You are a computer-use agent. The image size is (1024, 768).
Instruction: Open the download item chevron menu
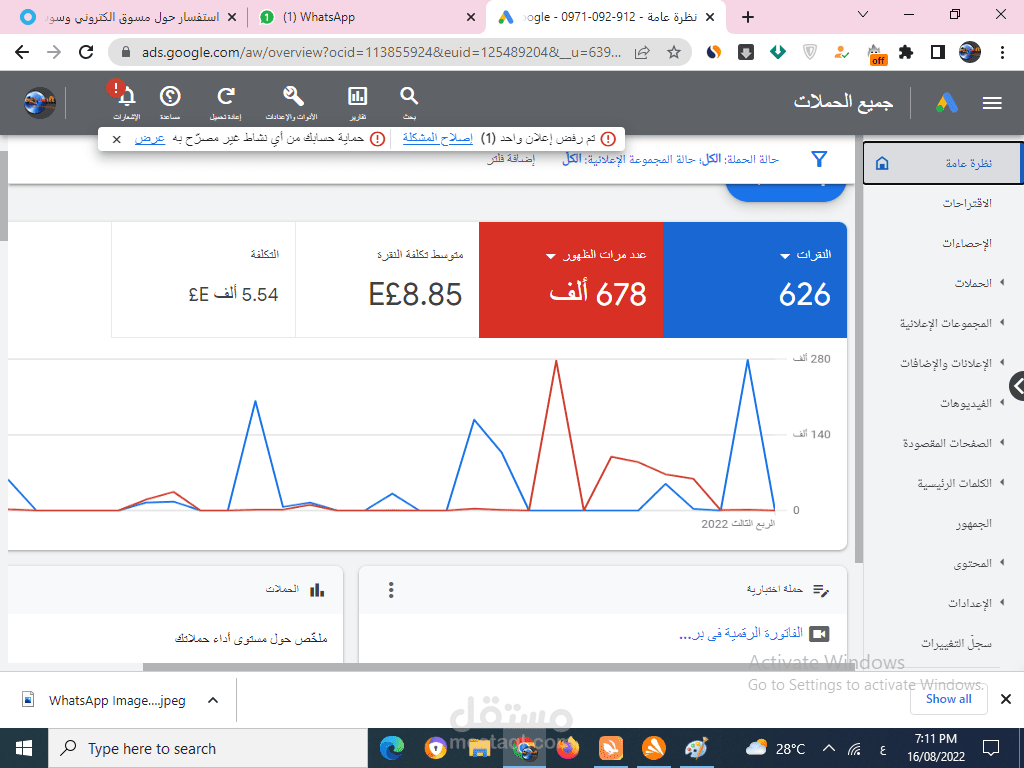(x=213, y=700)
